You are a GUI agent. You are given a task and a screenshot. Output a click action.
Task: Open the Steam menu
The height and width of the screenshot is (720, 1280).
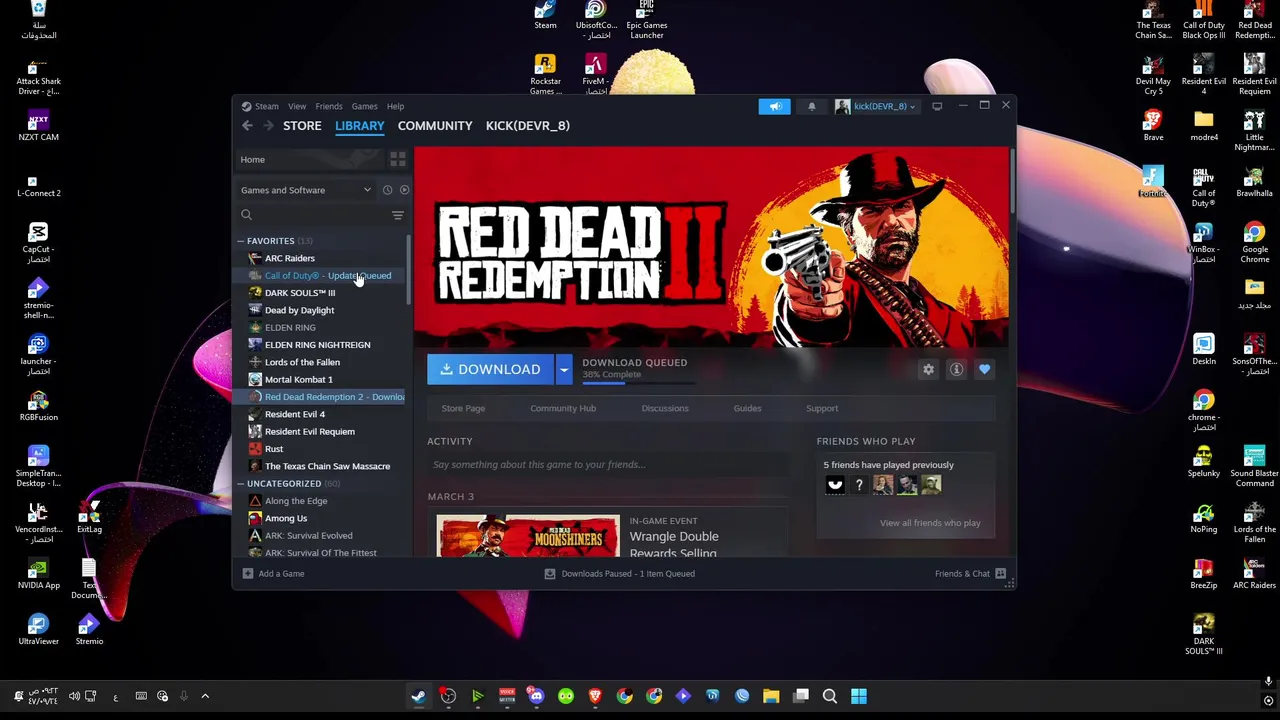coord(266,106)
